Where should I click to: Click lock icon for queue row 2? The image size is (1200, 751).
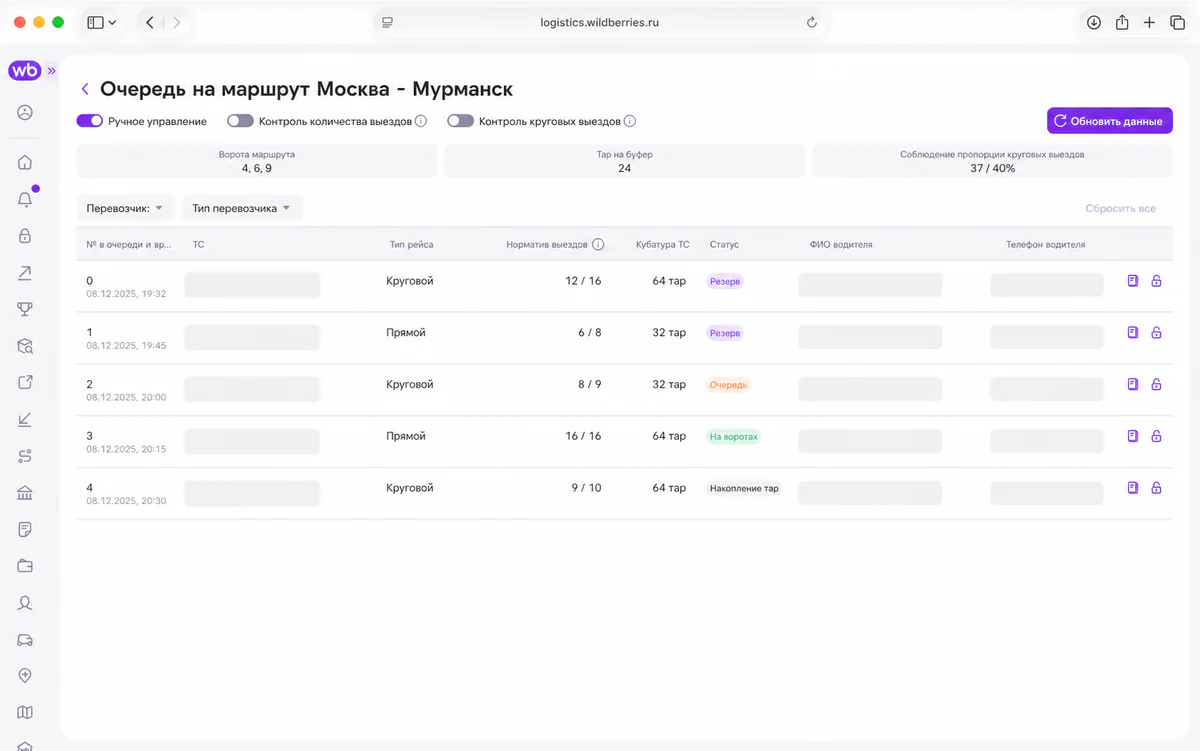1156,384
